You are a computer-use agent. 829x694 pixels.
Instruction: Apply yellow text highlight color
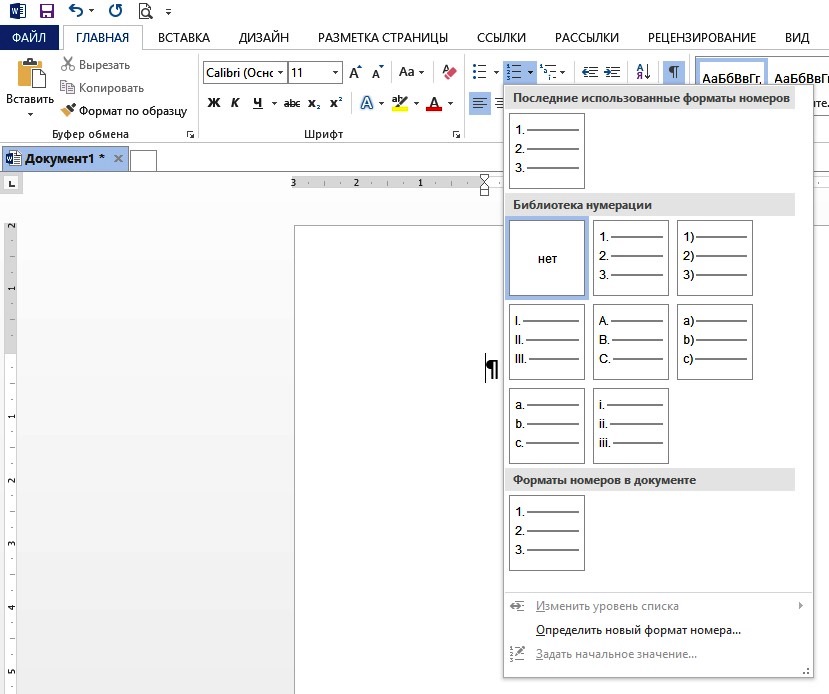pos(400,103)
